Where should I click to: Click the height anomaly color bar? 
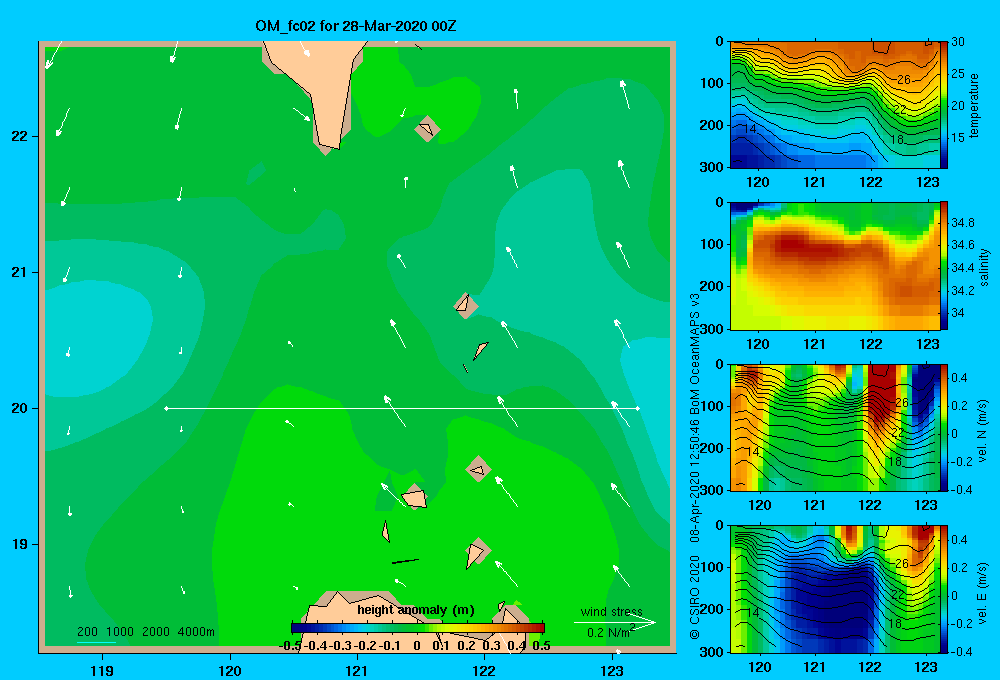[x=418, y=628]
